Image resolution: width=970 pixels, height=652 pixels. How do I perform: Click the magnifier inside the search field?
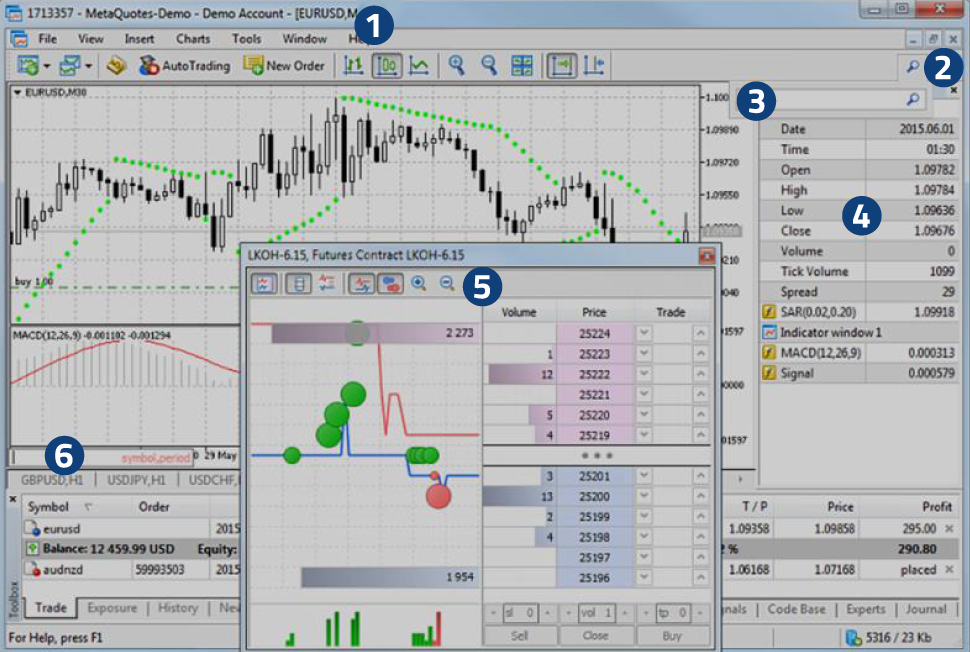[x=913, y=99]
